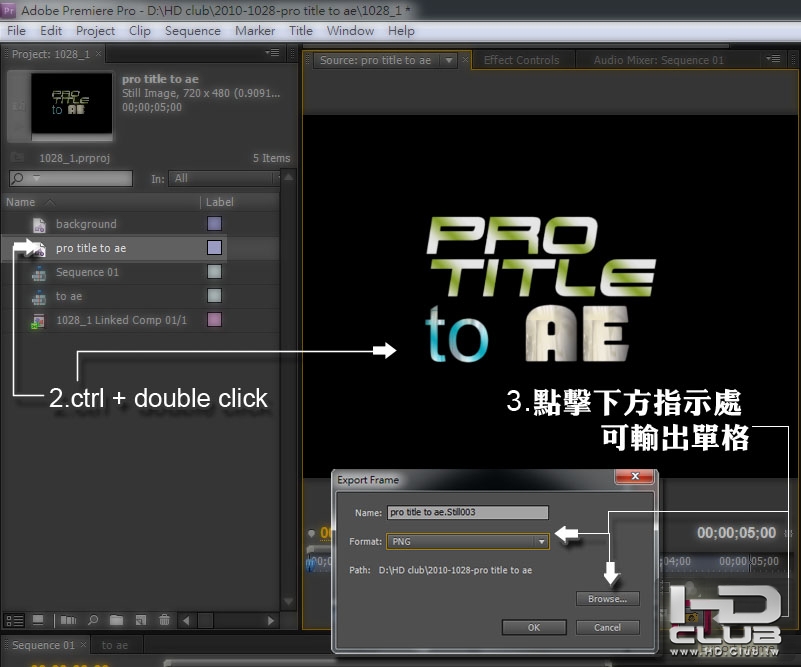Open the Source clip dropdown arrow

pos(449,60)
